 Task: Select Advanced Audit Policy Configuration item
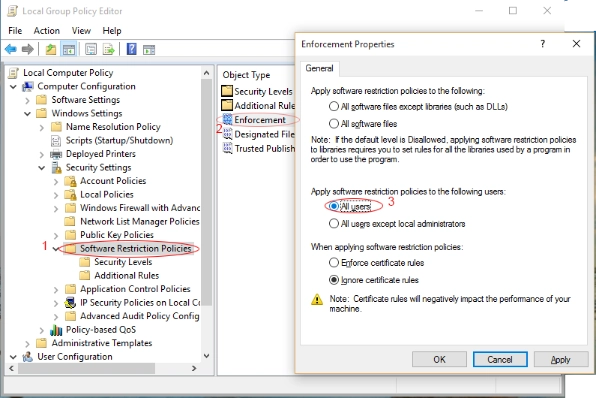139,316
